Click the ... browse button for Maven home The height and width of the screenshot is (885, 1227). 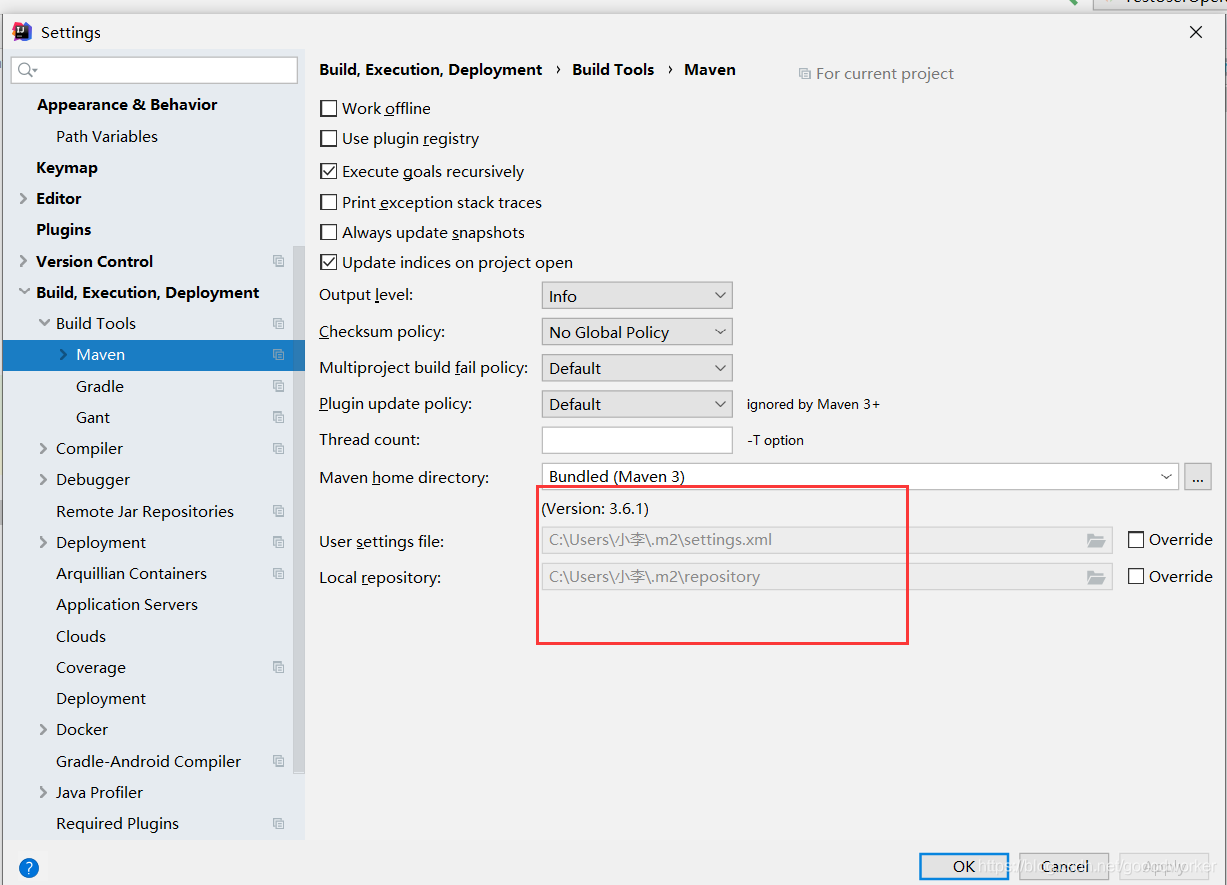click(x=1198, y=477)
